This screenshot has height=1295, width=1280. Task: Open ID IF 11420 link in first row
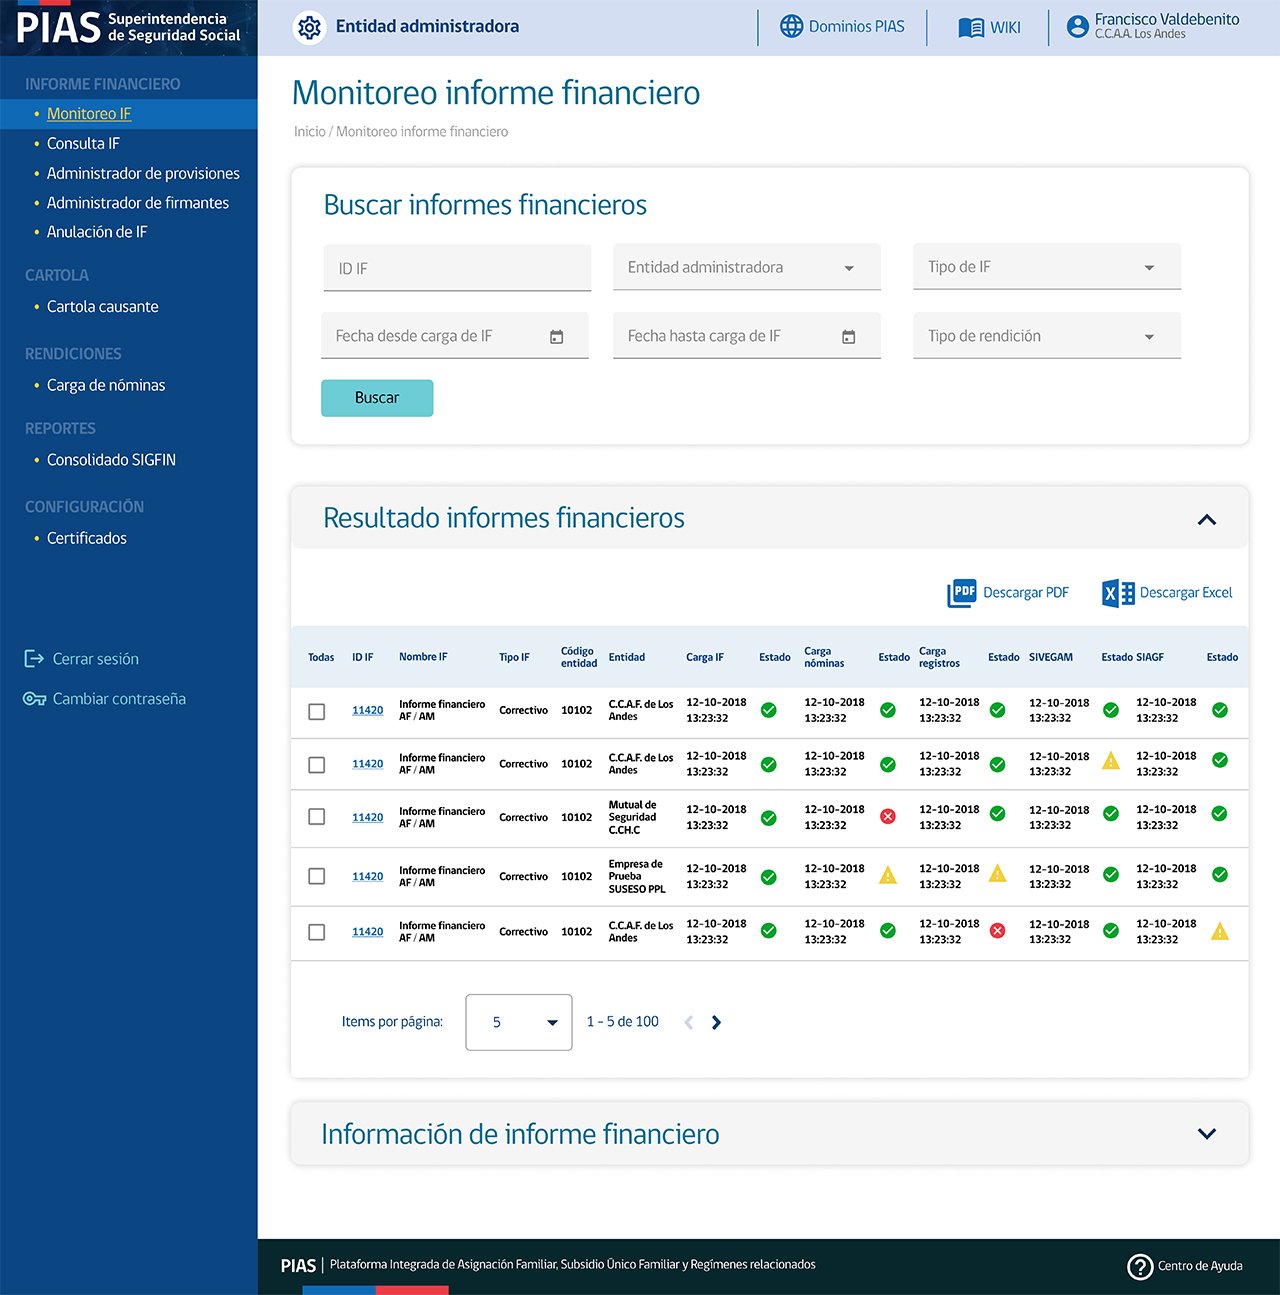coord(368,711)
